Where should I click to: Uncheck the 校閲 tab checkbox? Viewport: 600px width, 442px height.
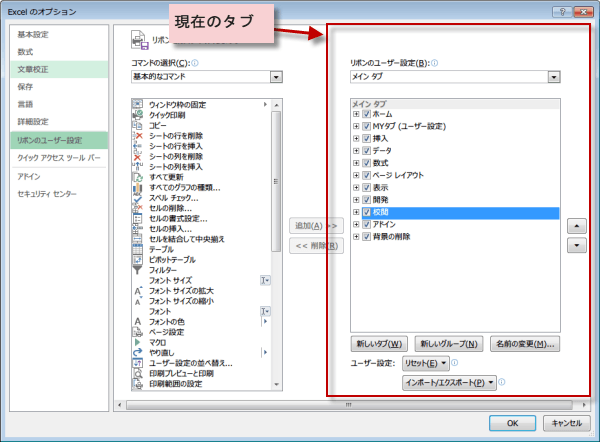pos(367,212)
